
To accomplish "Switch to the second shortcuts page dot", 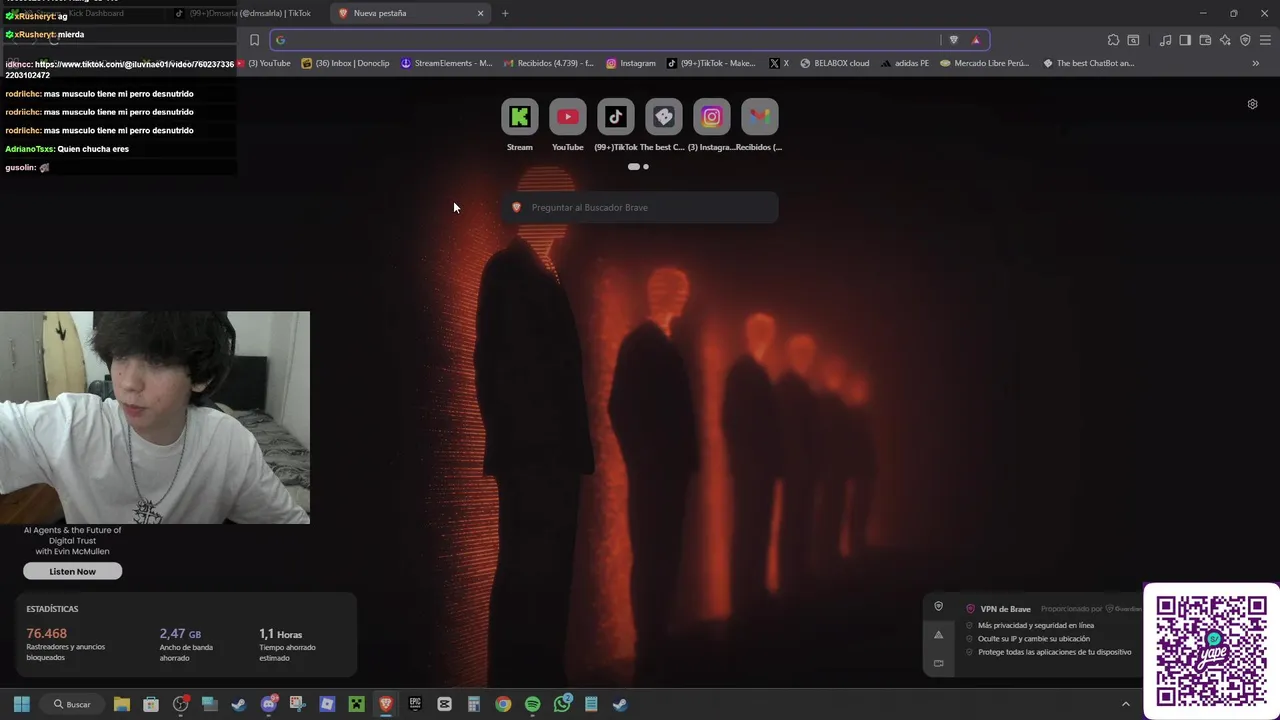I will click(646, 167).
